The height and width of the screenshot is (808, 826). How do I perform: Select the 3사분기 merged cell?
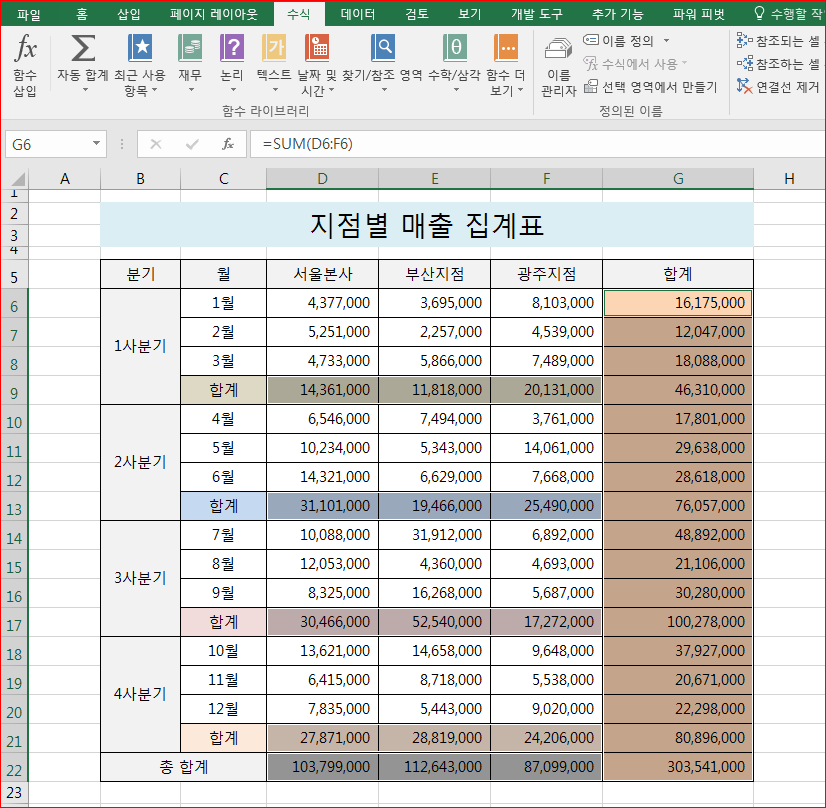pos(140,578)
